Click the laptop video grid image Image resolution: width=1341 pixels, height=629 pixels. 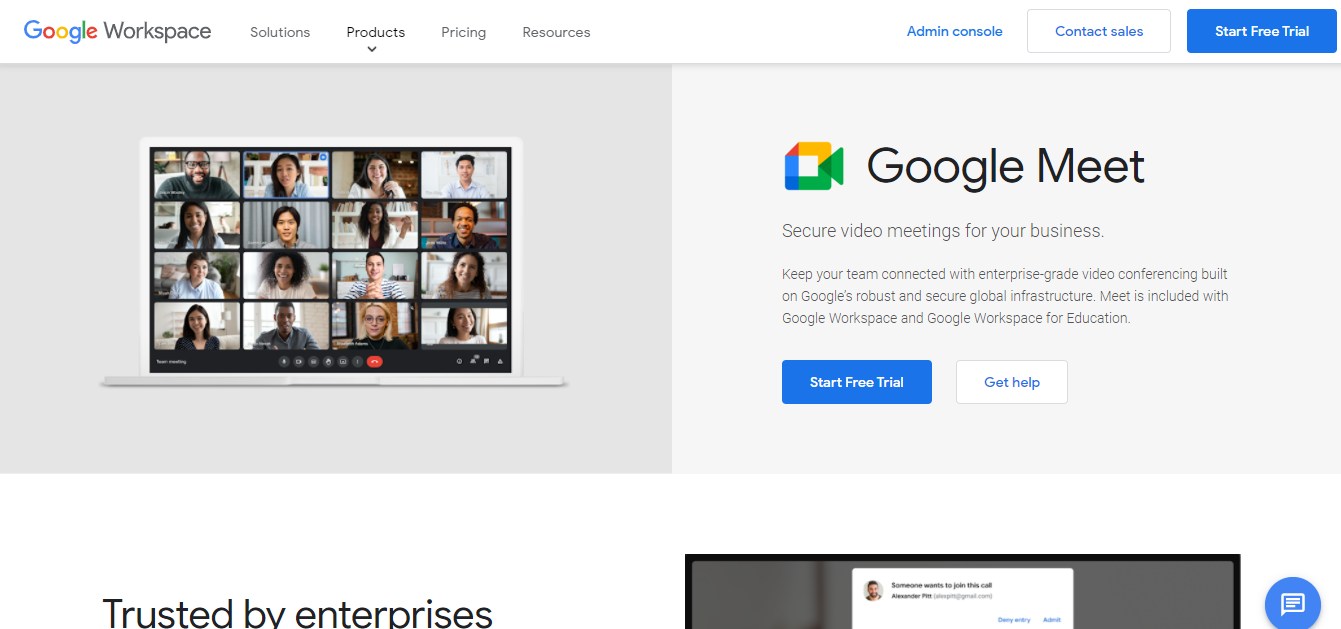tap(330, 260)
